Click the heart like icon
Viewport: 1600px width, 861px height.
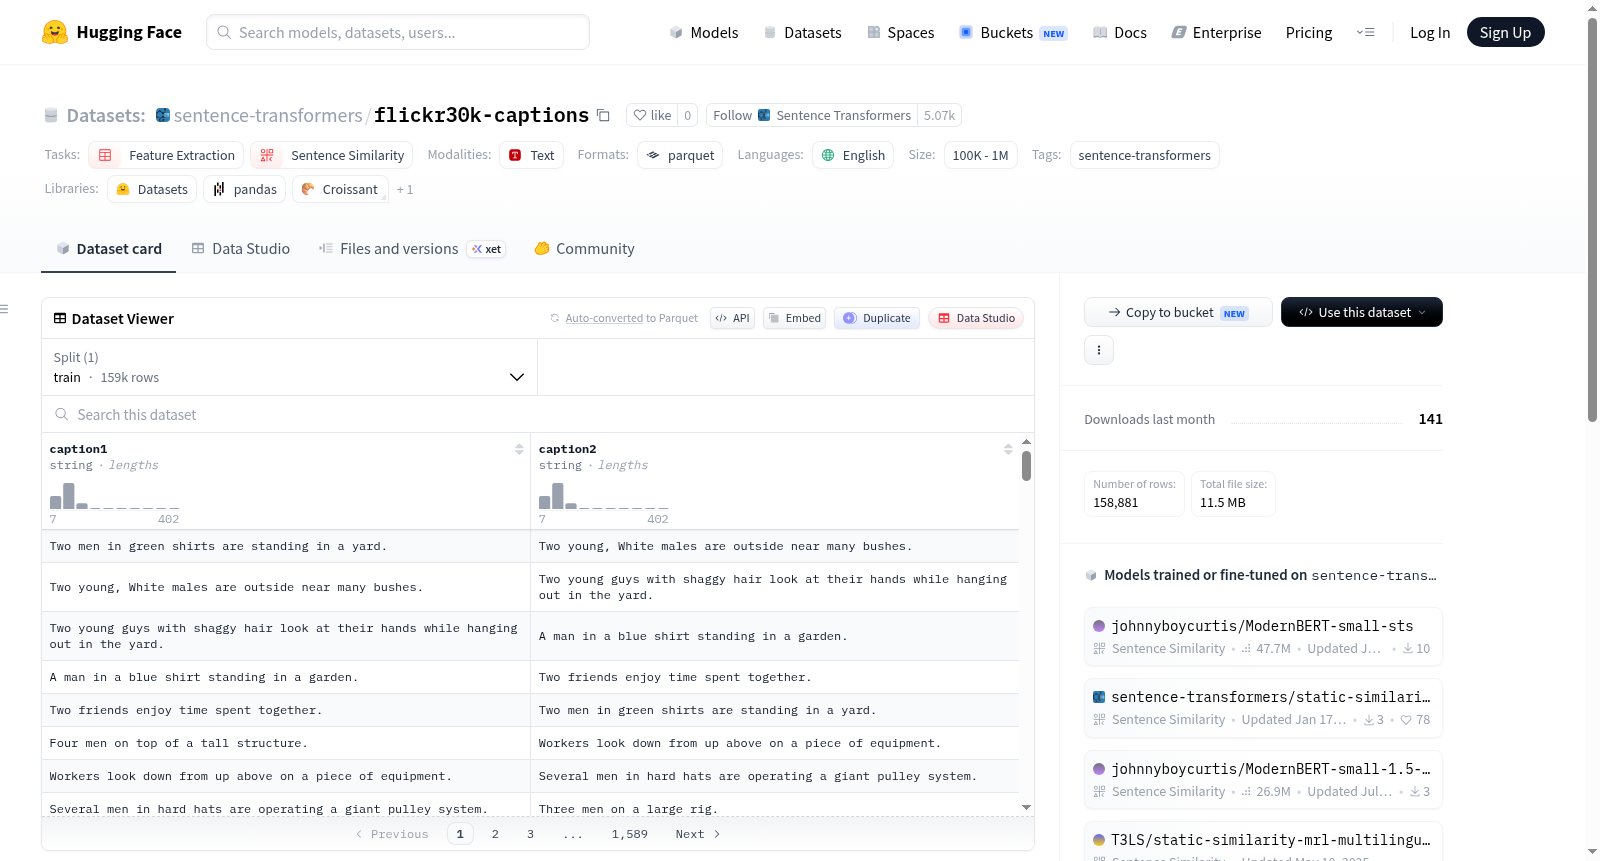pyautogui.click(x=640, y=115)
